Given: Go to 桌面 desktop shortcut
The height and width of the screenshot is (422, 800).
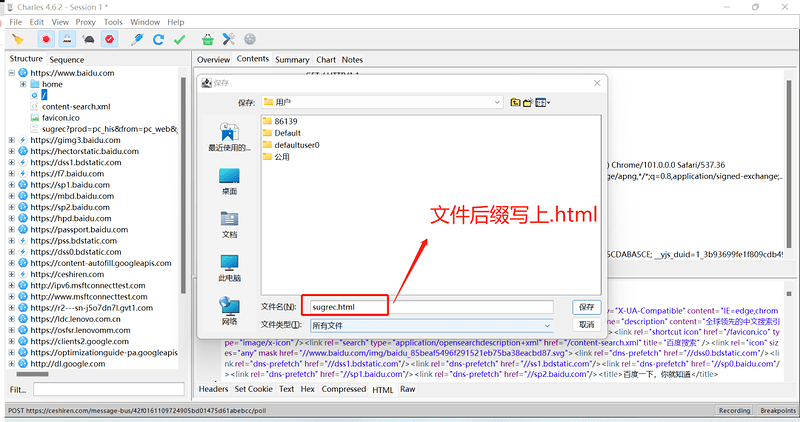Looking at the screenshot, I should [x=229, y=181].
